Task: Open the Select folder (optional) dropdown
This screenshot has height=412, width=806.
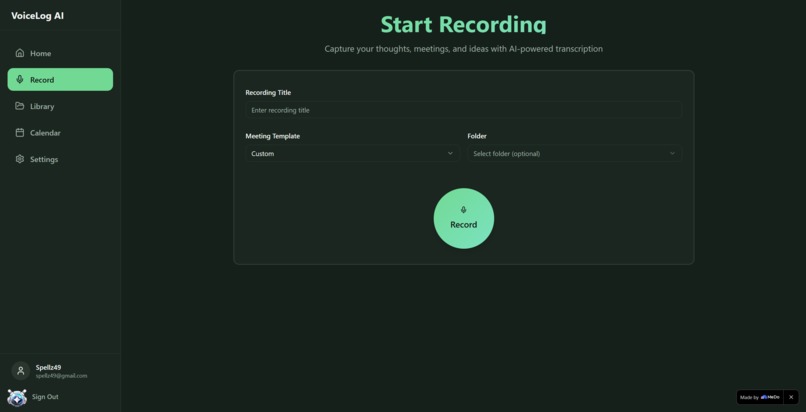Action: point(575,154)
